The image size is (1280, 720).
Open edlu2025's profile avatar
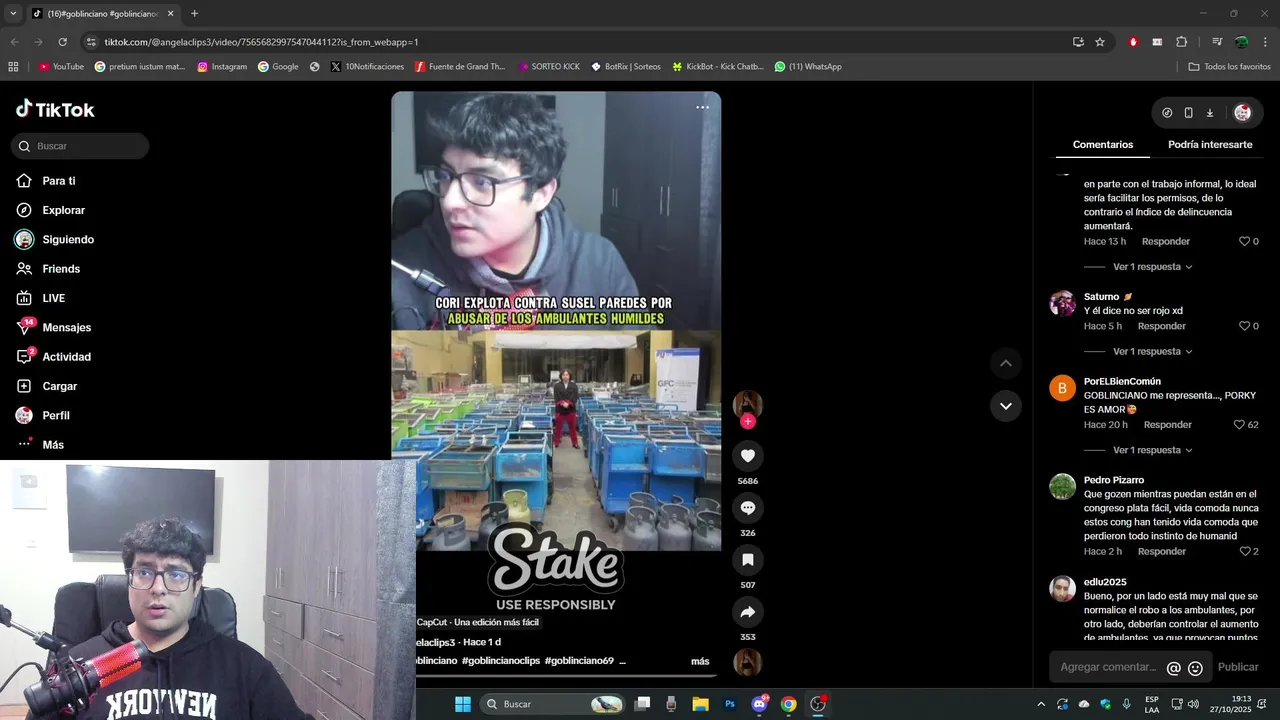(x=1062, y=589)
